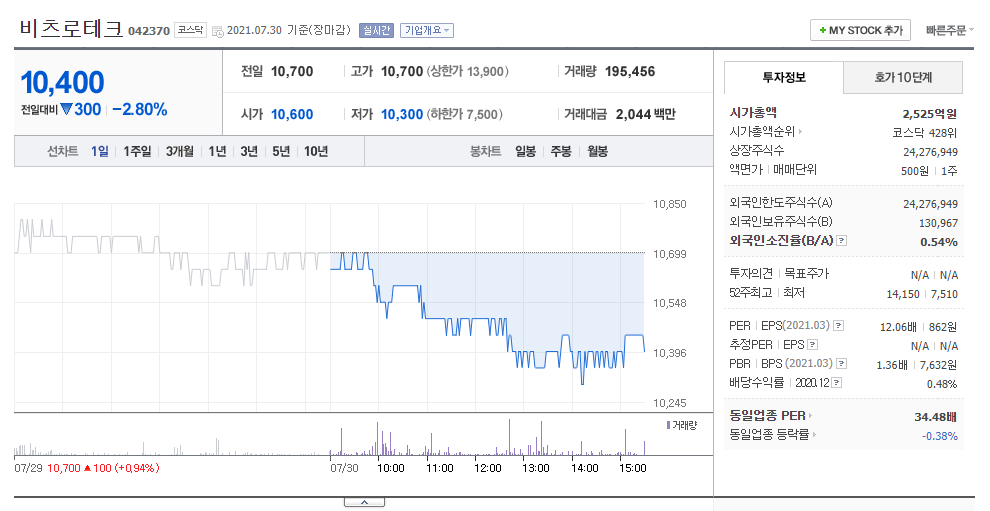Open the 동일업종 PER link
Viewport: 990px width, 511px height.
point(768,416)
